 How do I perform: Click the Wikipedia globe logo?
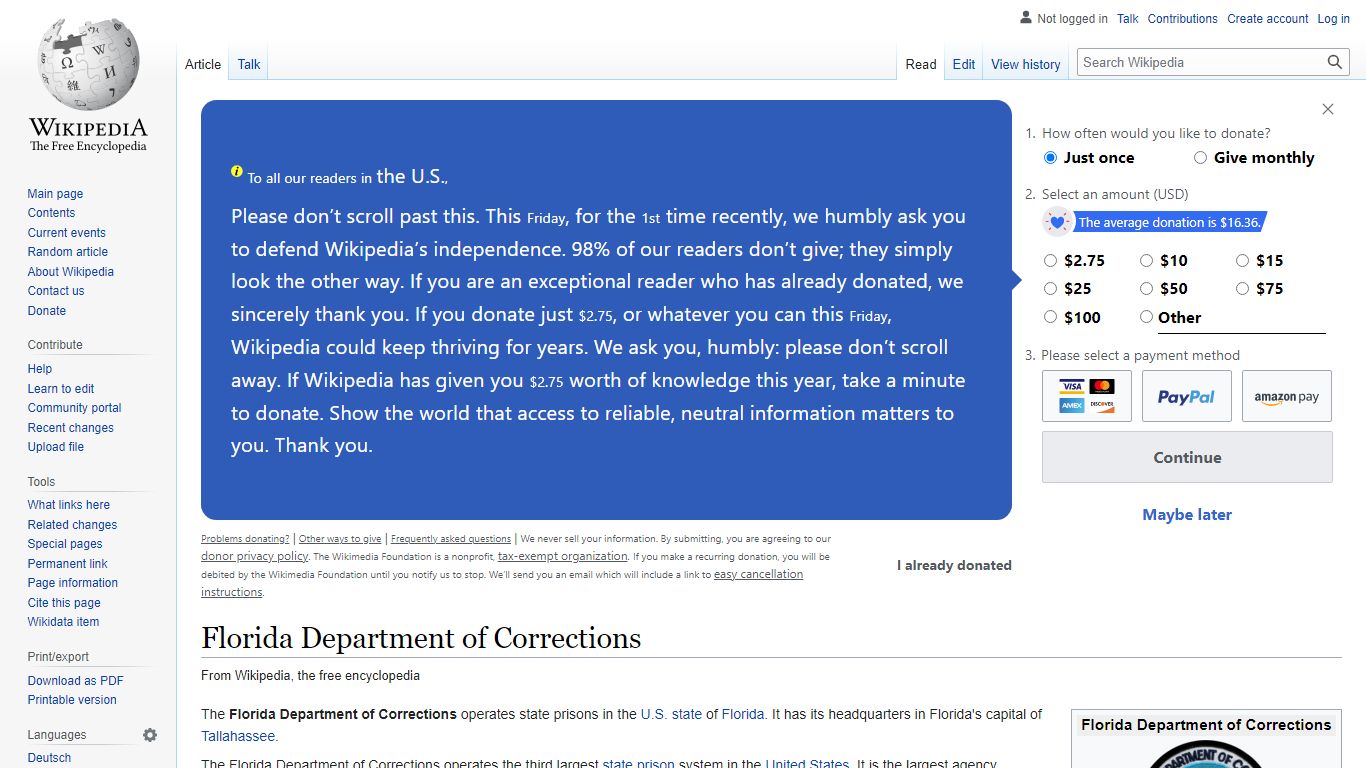[x=88, y=64]
